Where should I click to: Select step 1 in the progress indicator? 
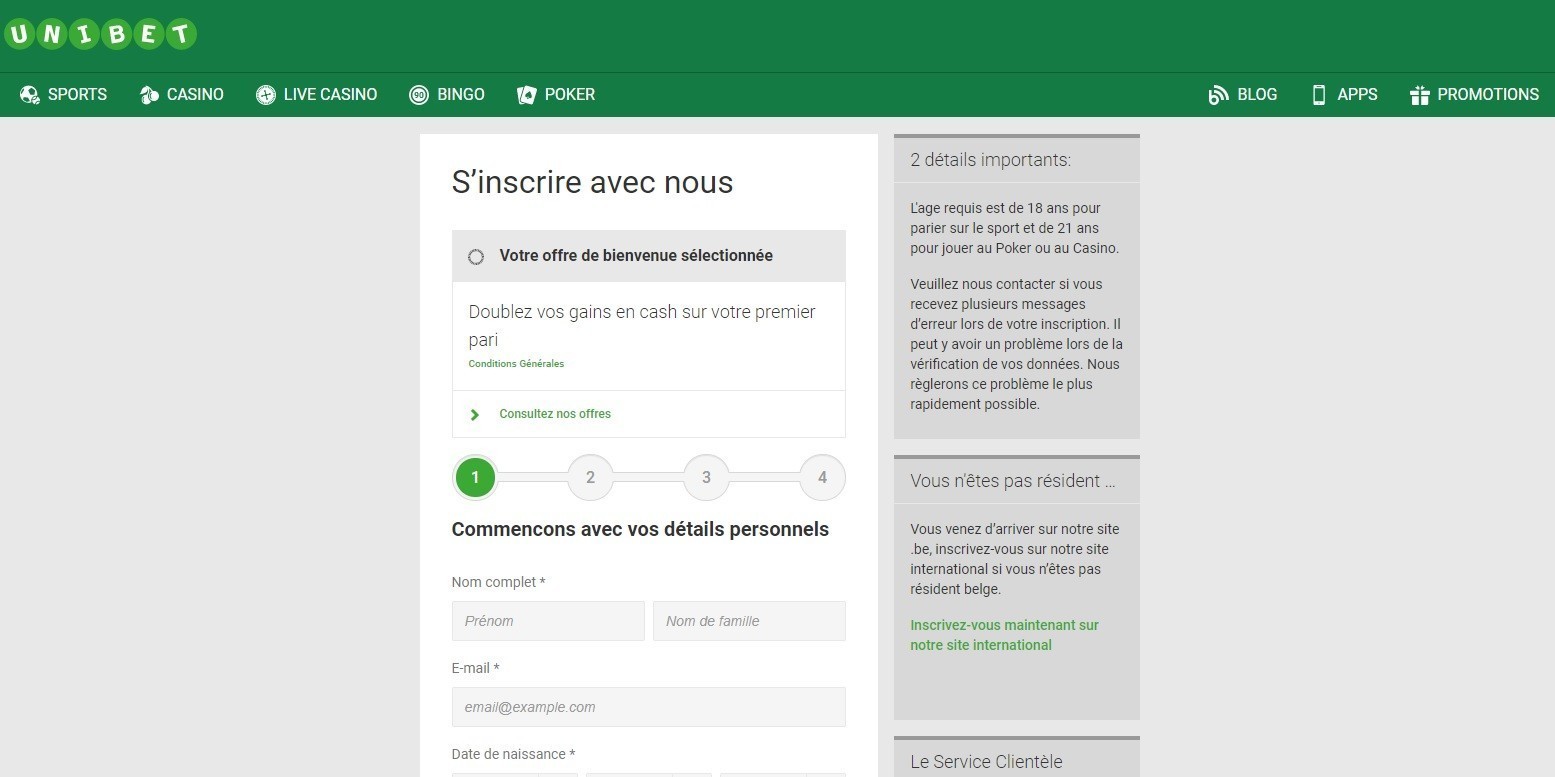[x=475, y=478]
